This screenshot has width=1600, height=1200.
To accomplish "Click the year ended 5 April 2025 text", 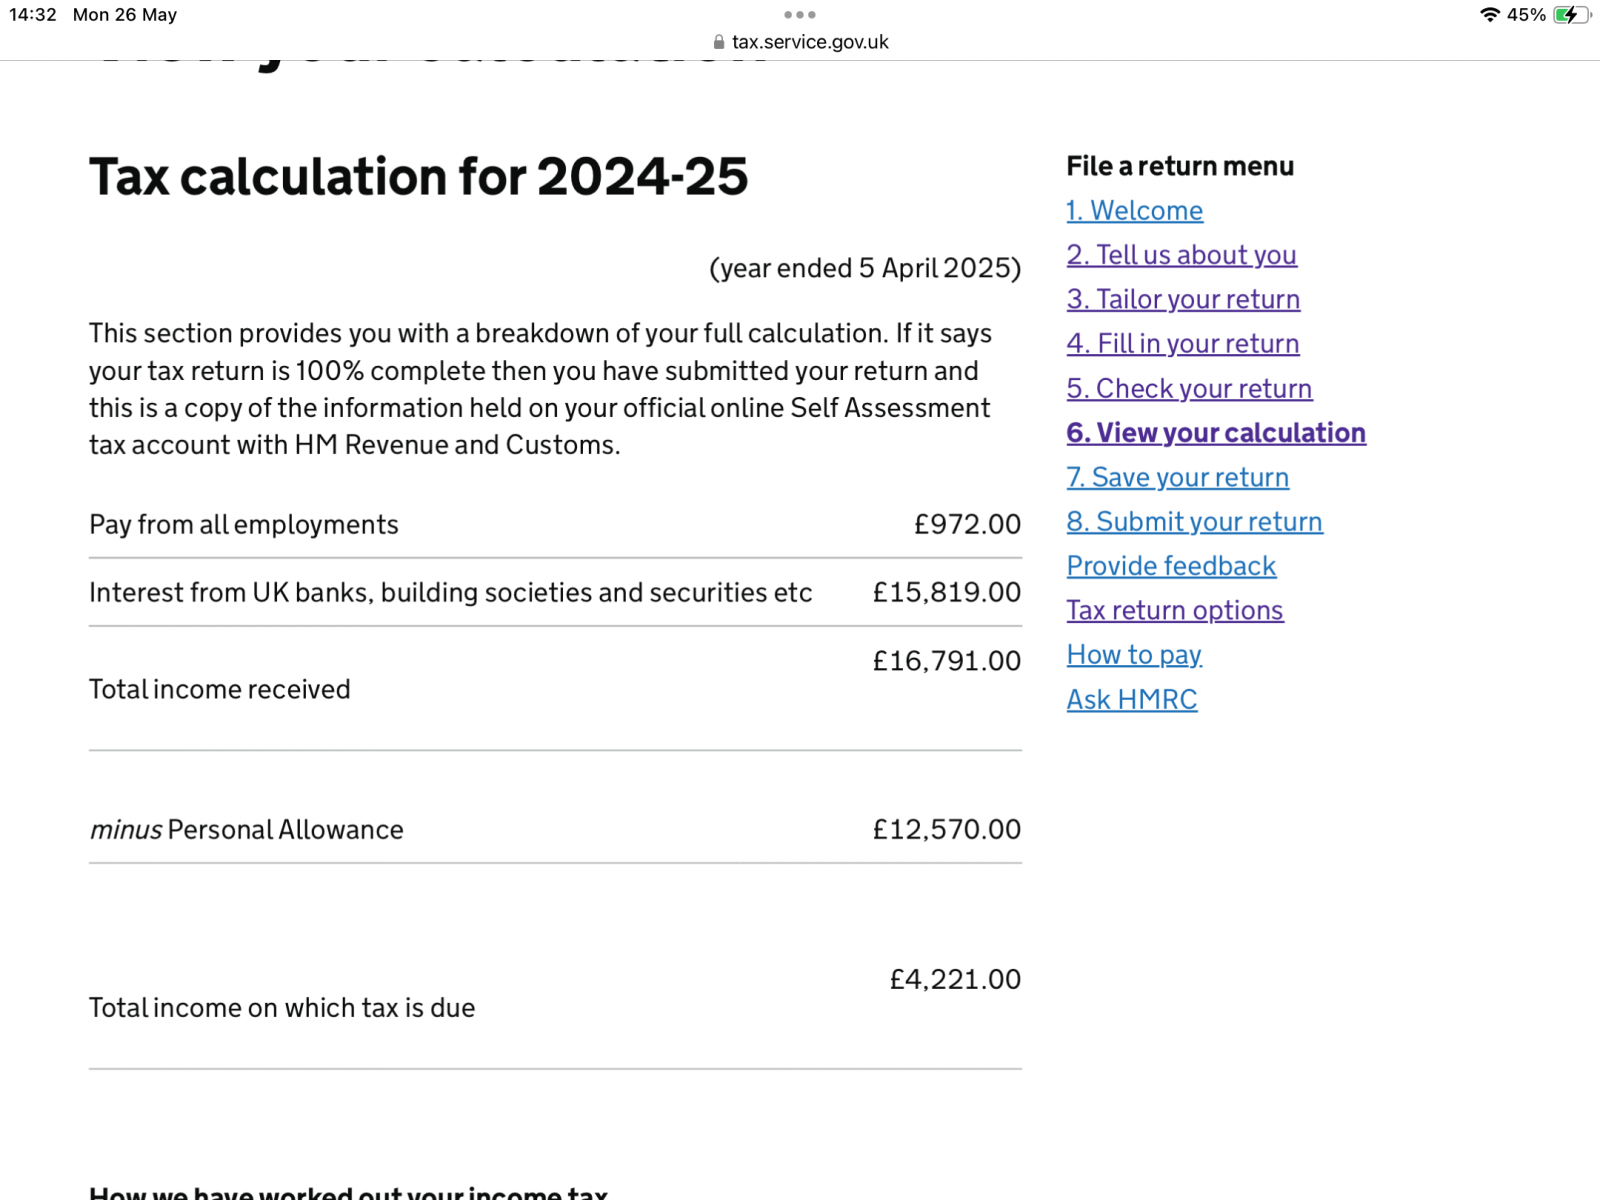I will click(865, 268).
